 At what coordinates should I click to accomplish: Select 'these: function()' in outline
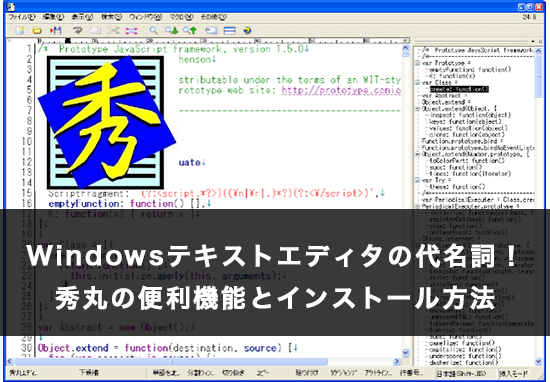coord(457,187)
